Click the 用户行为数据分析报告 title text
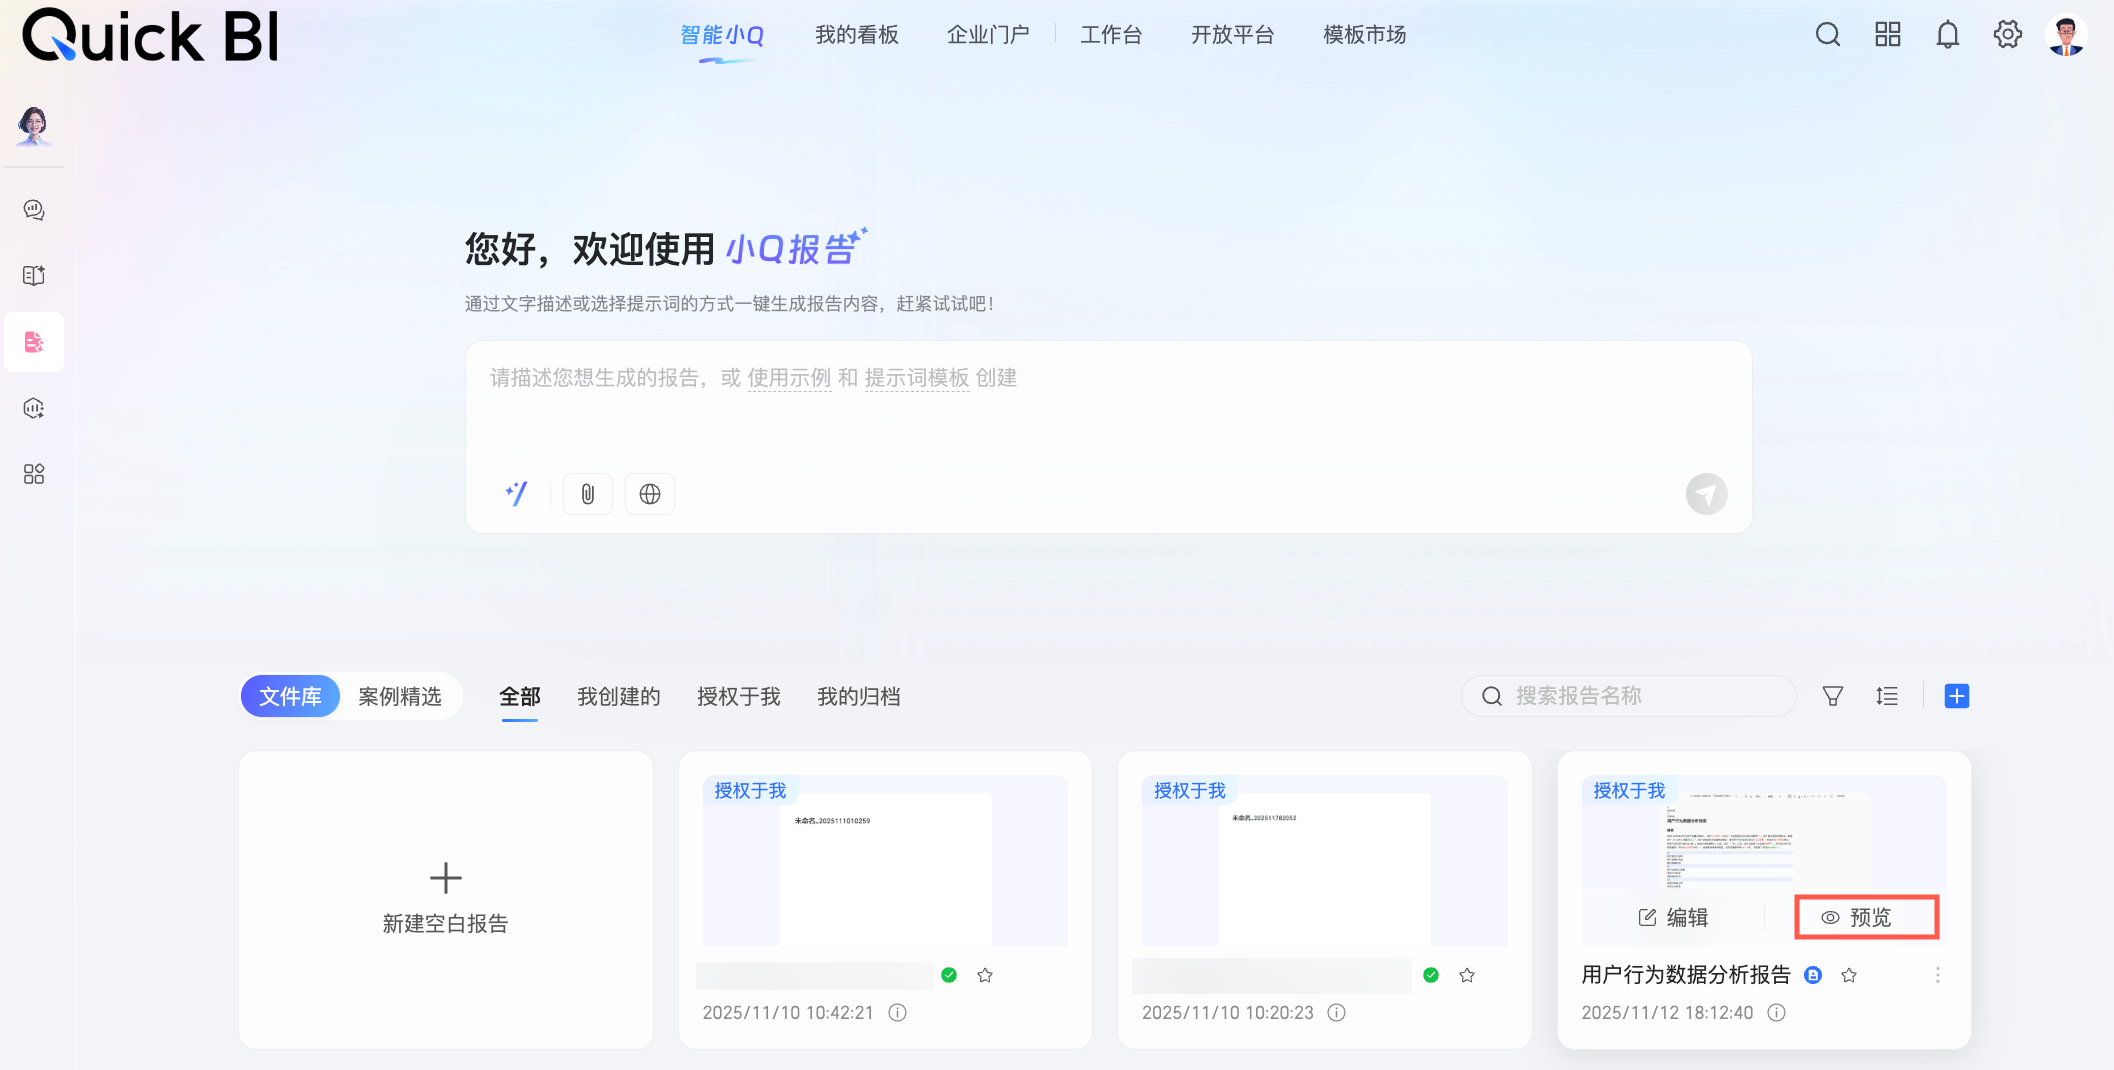This screenshot has height=1070, width=2114. [1686, 975]
